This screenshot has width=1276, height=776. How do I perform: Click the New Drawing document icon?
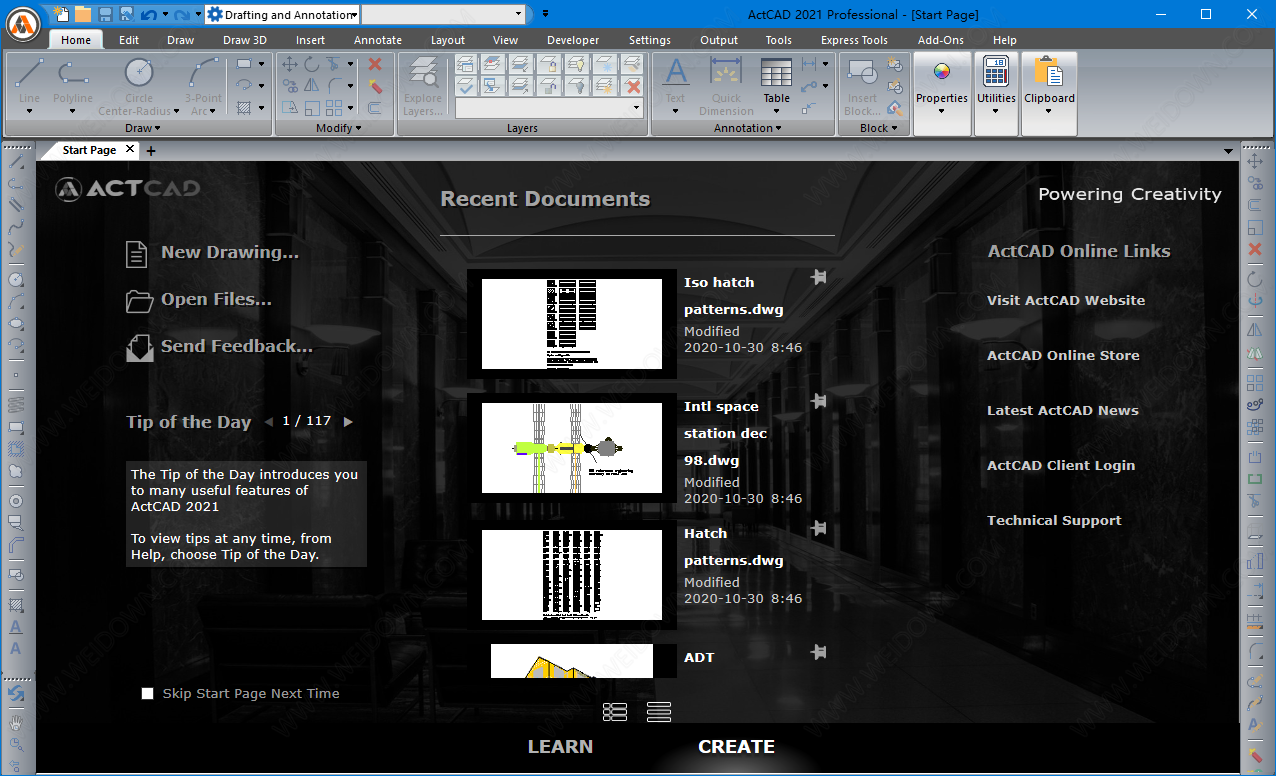tap(137, 253)
